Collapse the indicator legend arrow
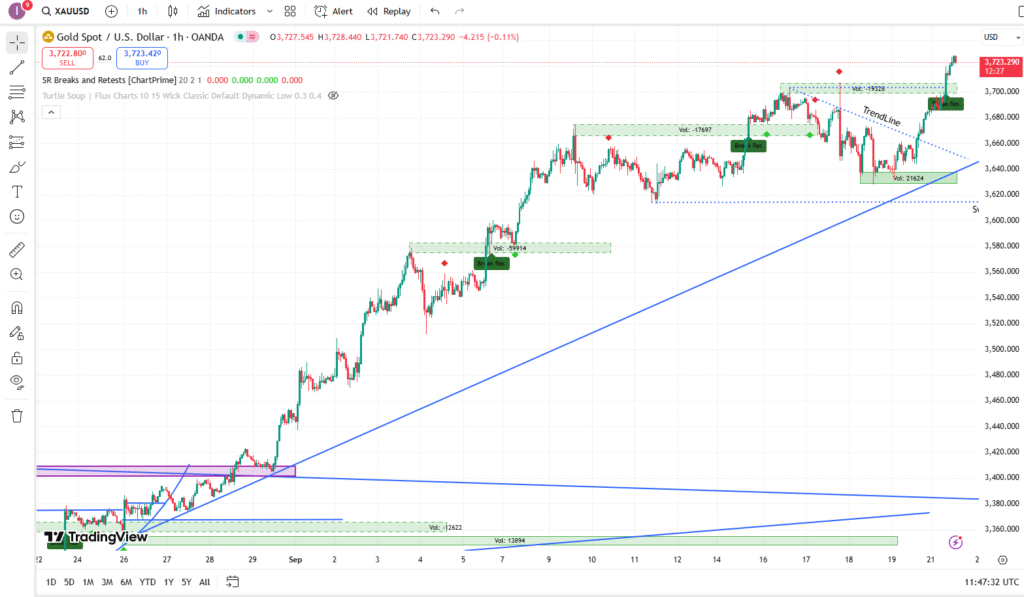The height and width of the screenshot is (597, 1024). (50, 111)
